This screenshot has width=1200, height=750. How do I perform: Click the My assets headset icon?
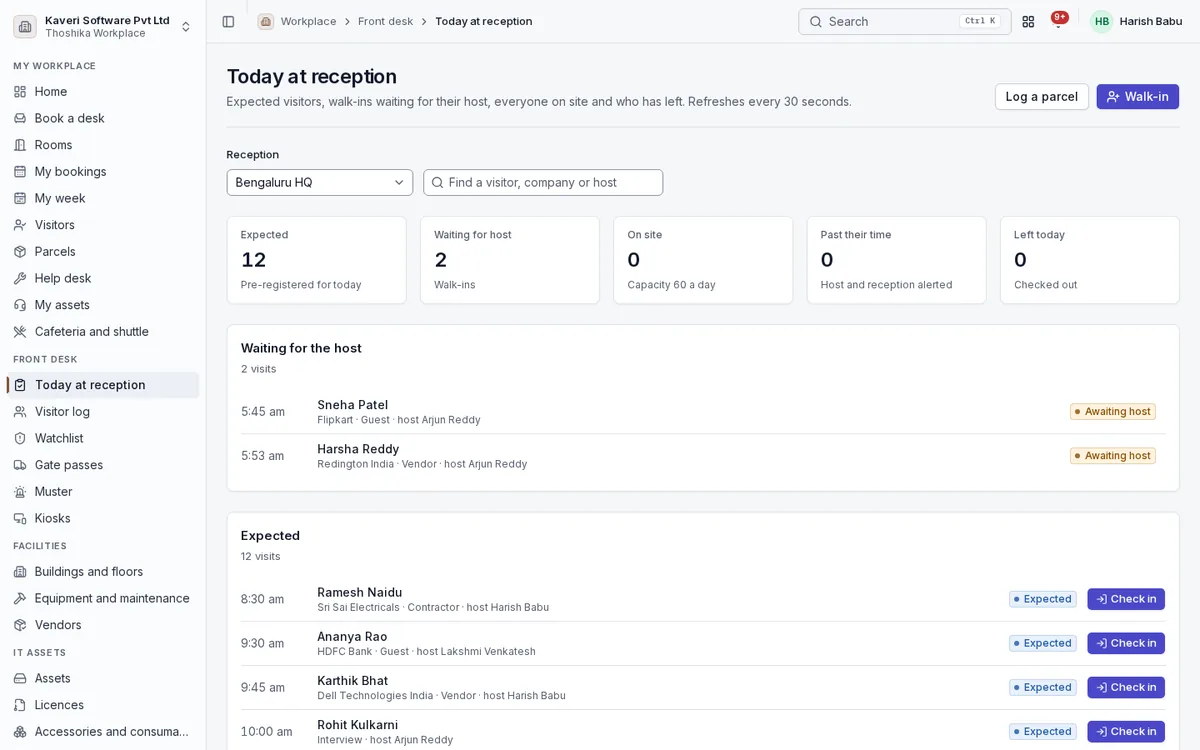click(20, 305)
